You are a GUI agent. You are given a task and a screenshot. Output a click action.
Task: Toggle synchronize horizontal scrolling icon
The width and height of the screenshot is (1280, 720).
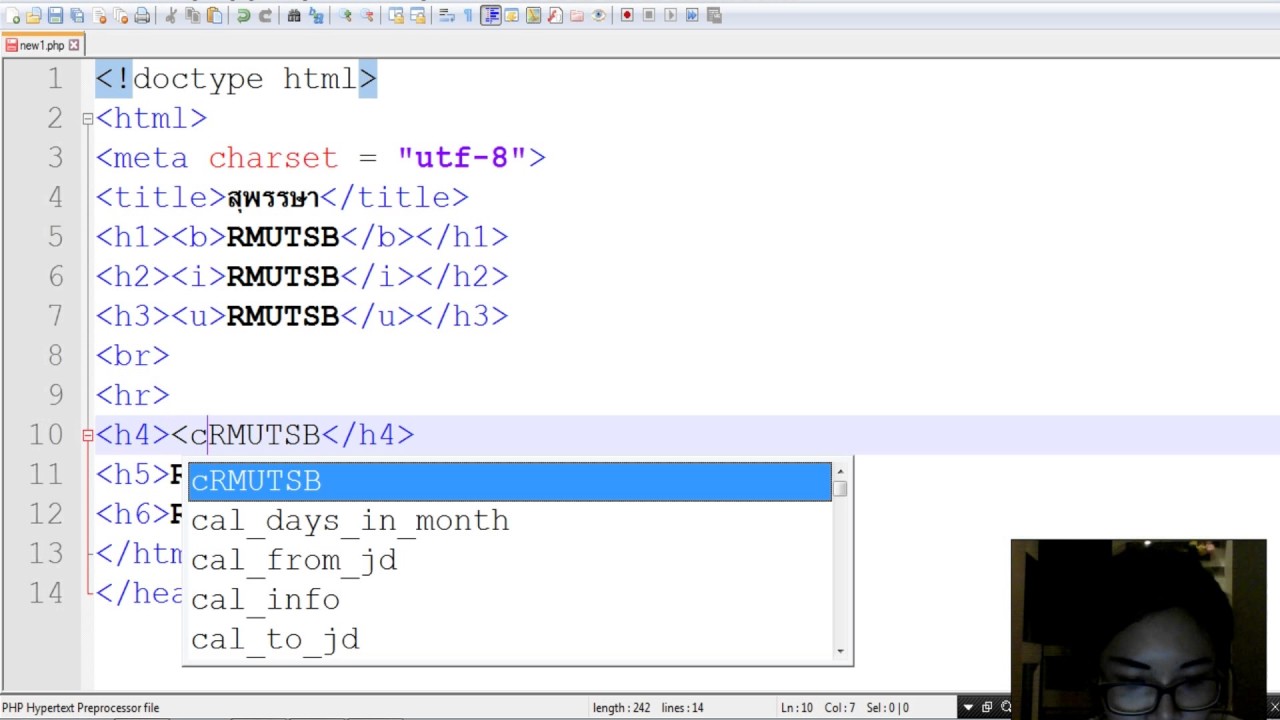[x=418, y=15]
